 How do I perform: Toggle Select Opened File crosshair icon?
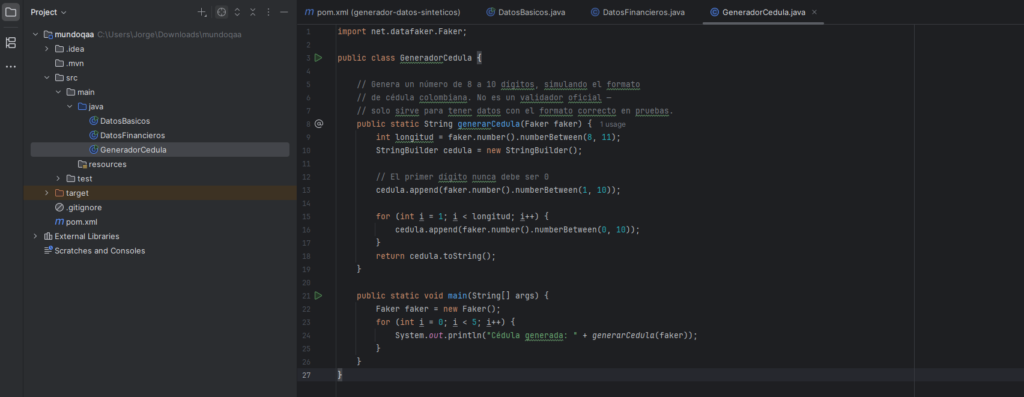click(221, 12)
